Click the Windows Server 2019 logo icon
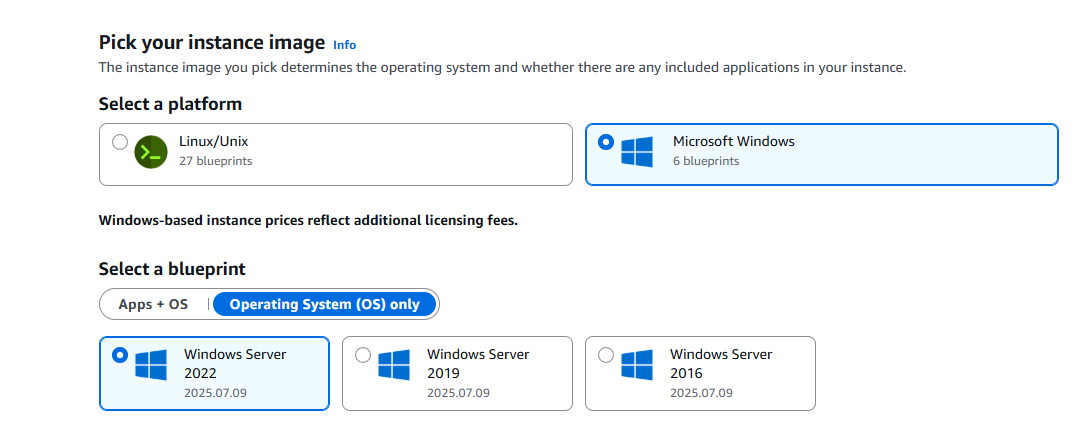 click(394, 365)
